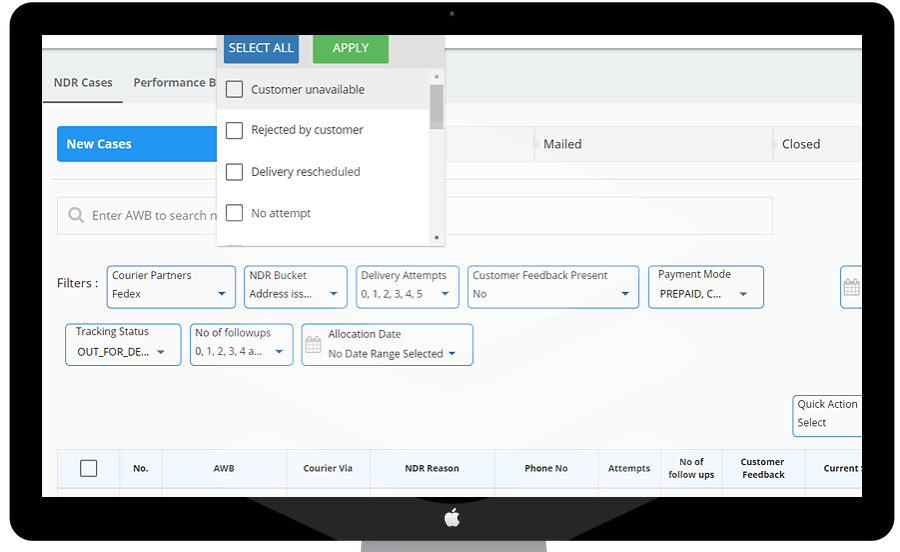900x552 pixels.
Task: Expand the NDR Bucket filter
Action: coord(296,287)
